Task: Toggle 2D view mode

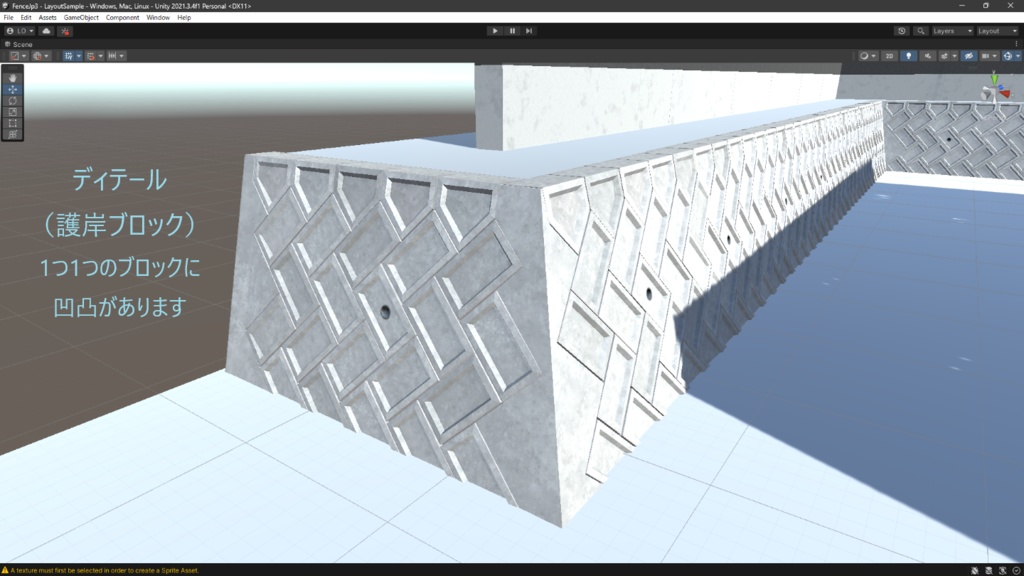Action: [x=889, y=56]
